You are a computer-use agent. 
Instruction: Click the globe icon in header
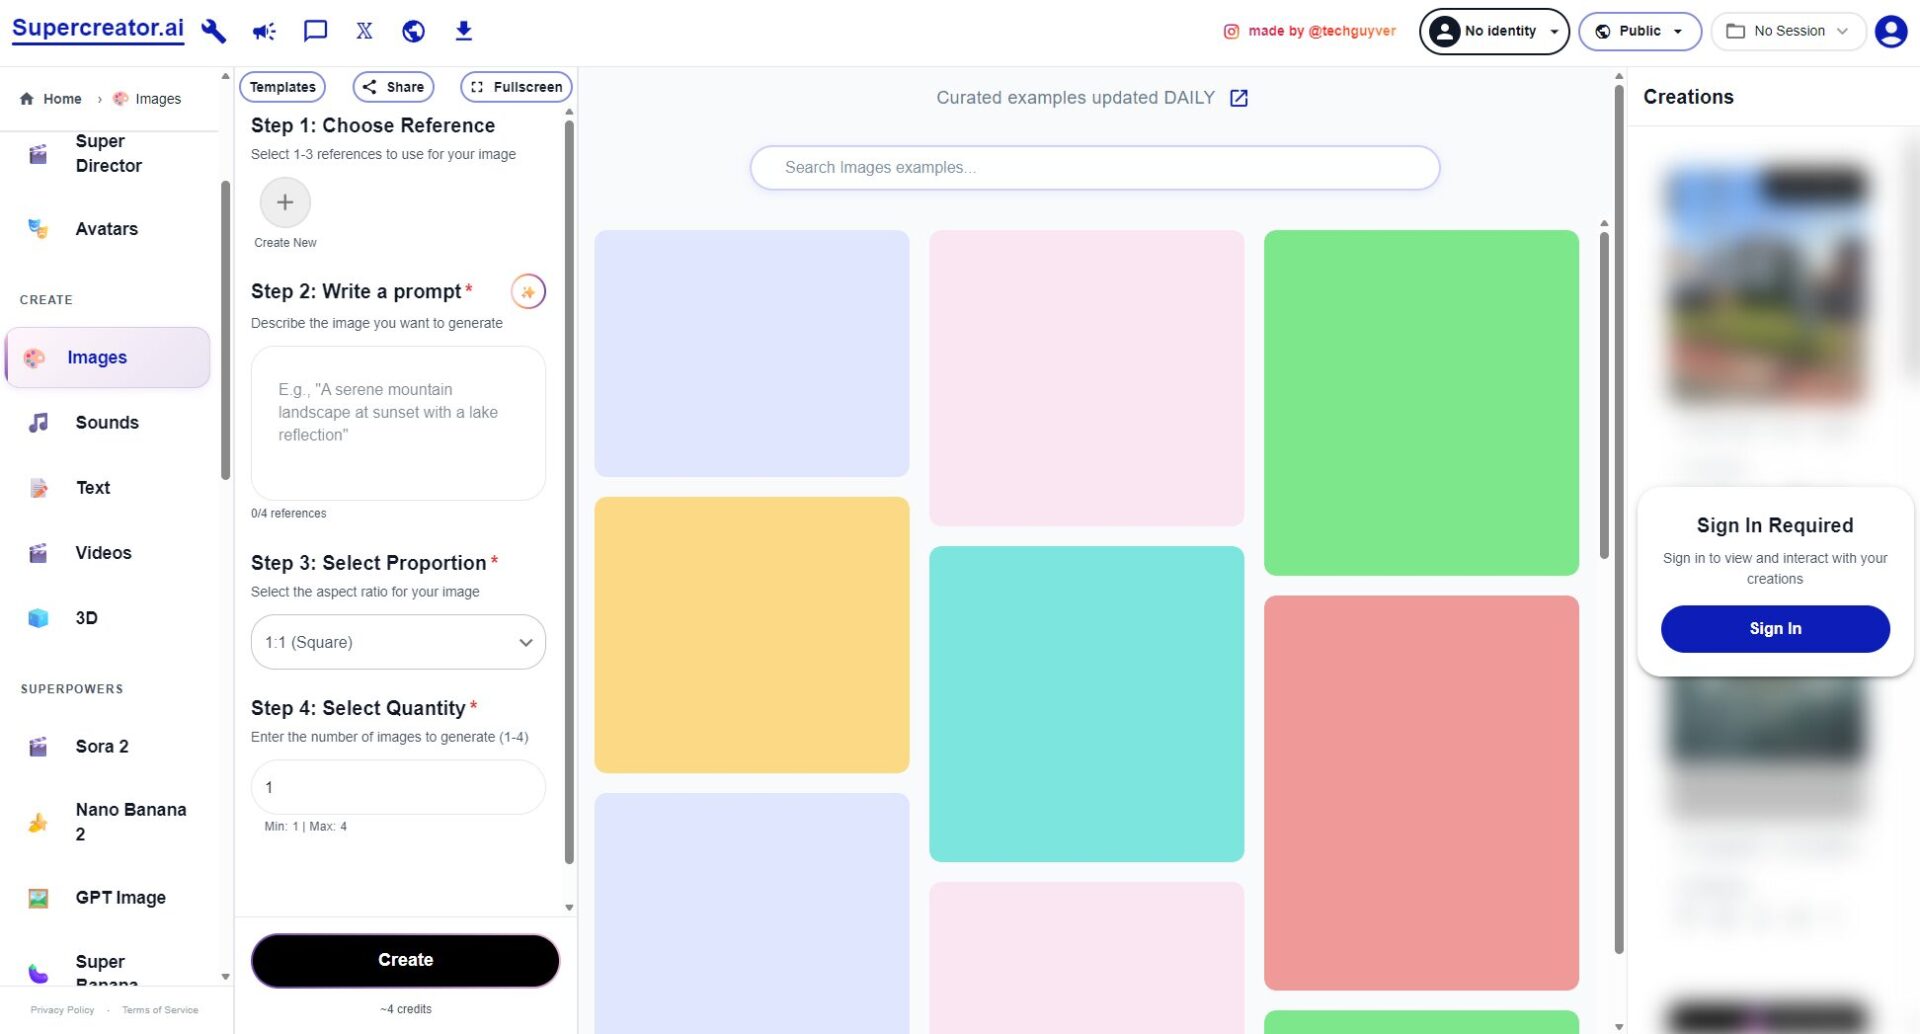(413, 31)
